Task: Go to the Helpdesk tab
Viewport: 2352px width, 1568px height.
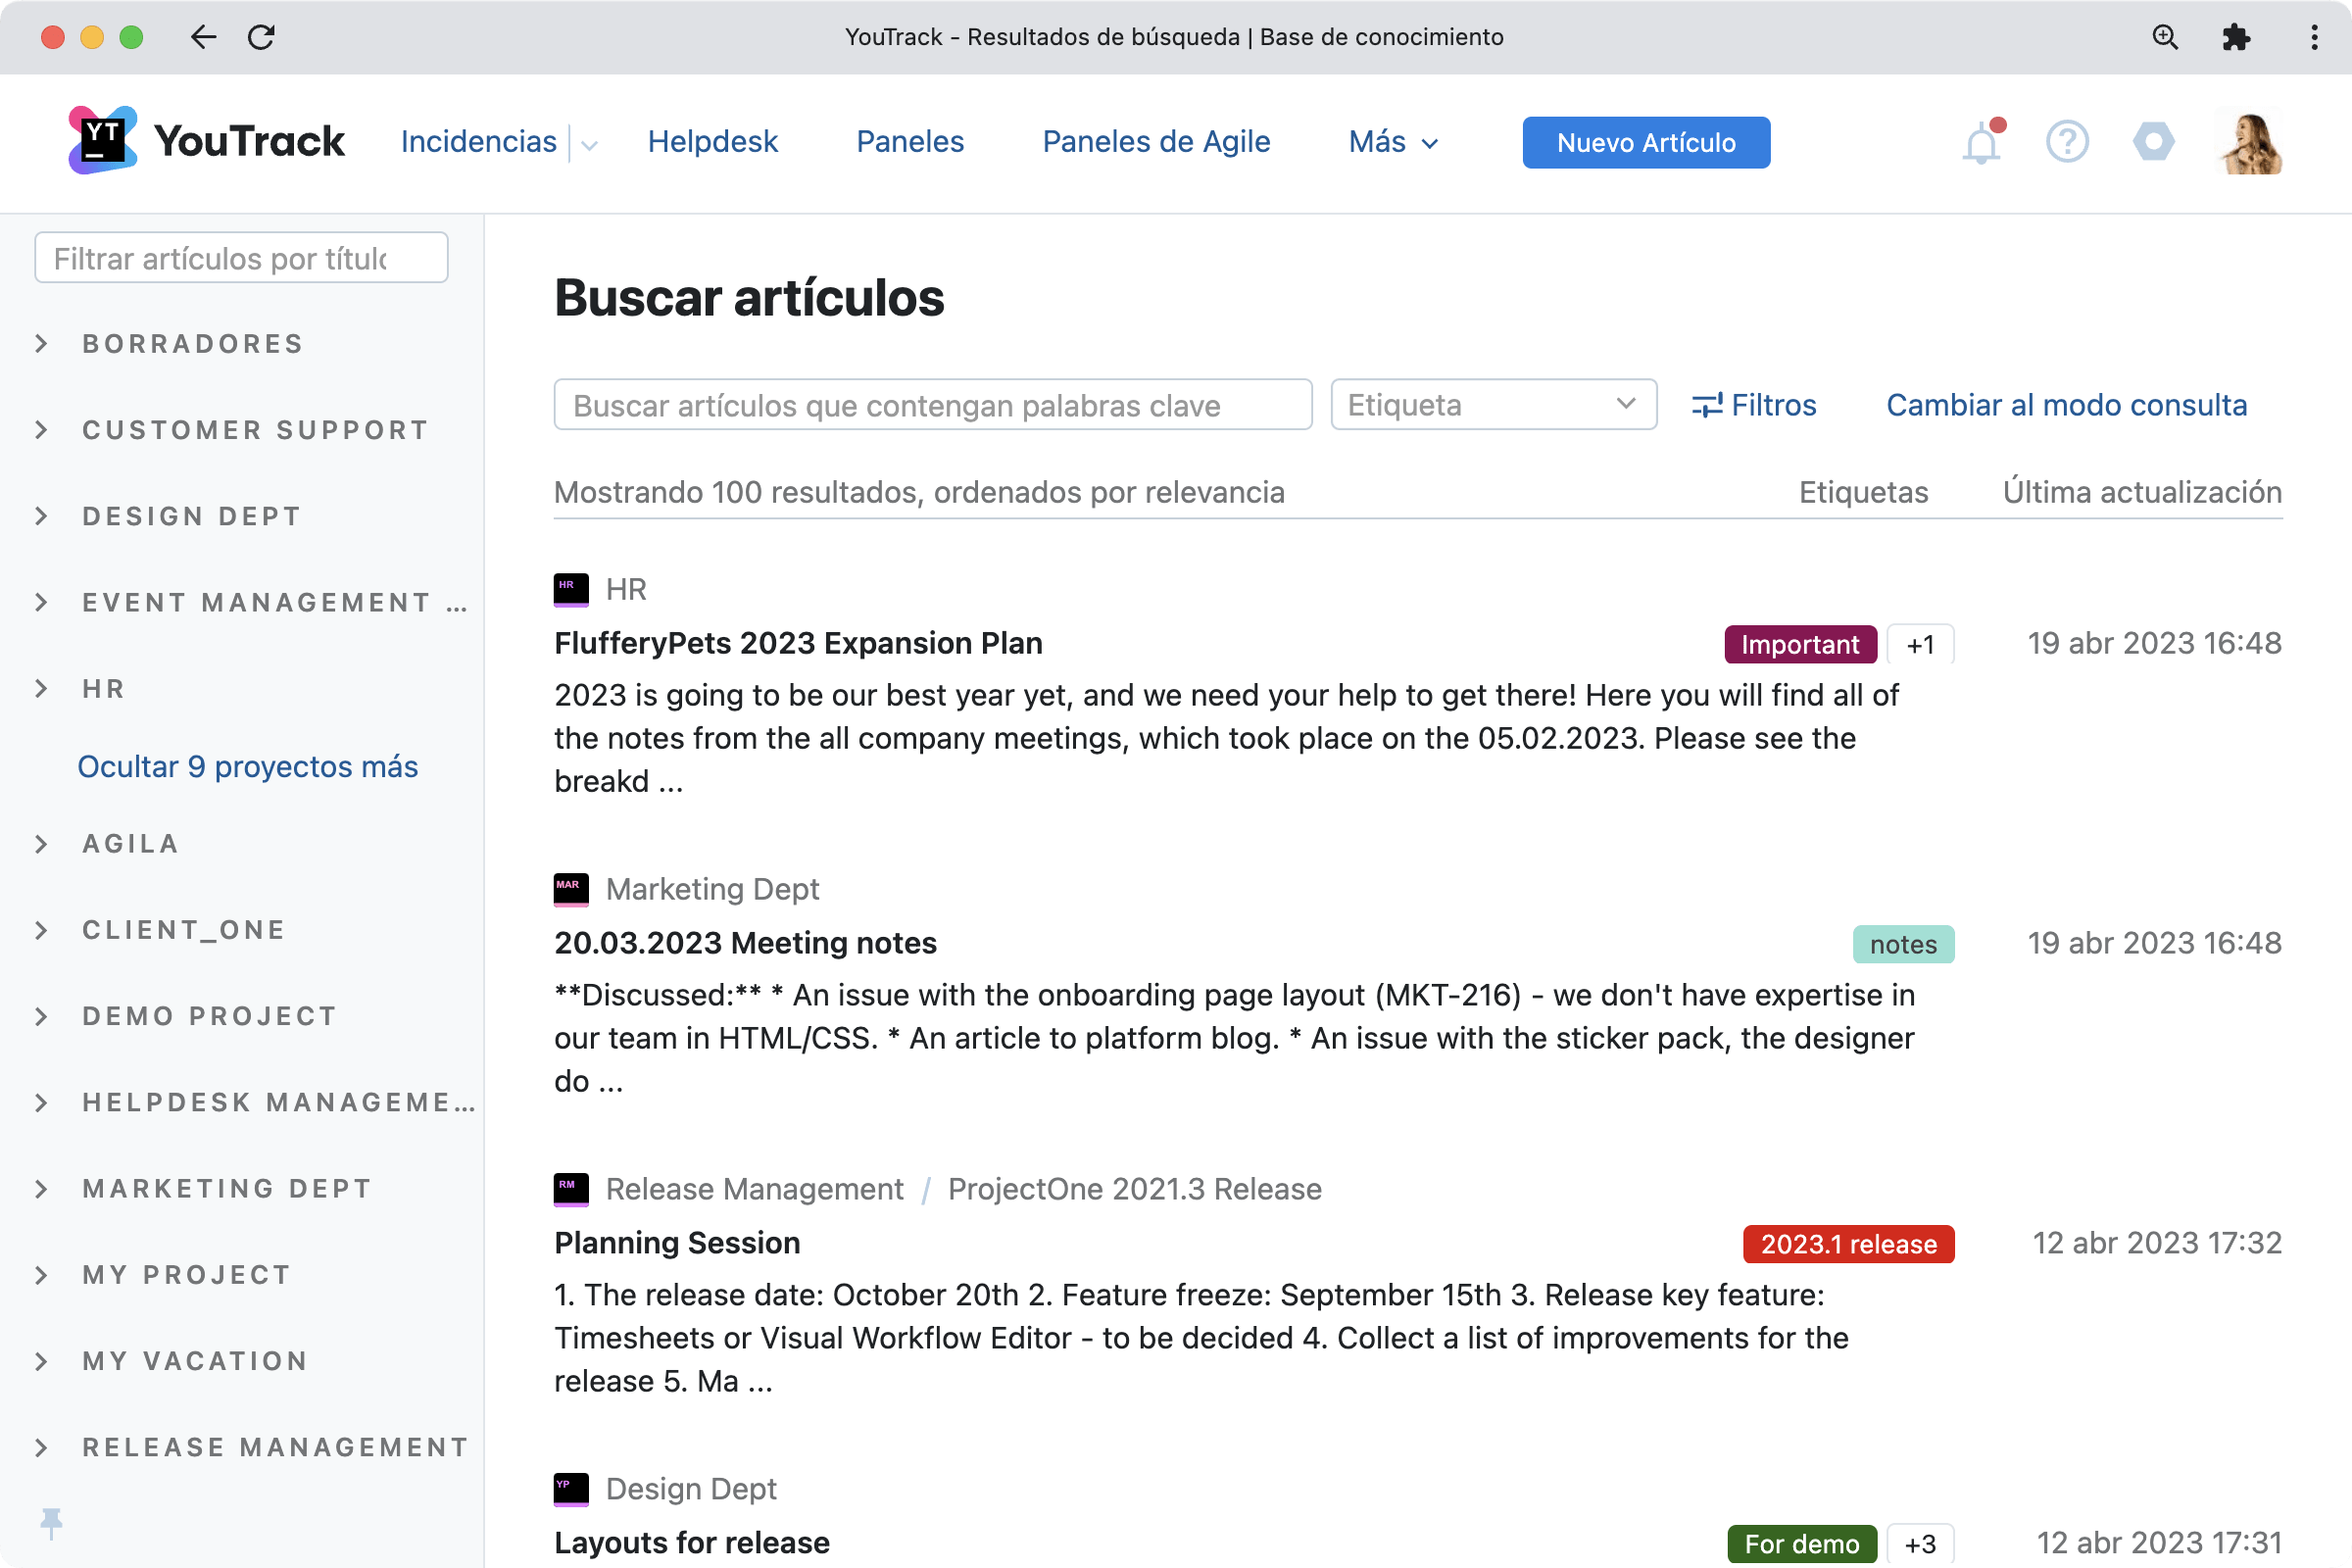Action: (x=712, y=142)
